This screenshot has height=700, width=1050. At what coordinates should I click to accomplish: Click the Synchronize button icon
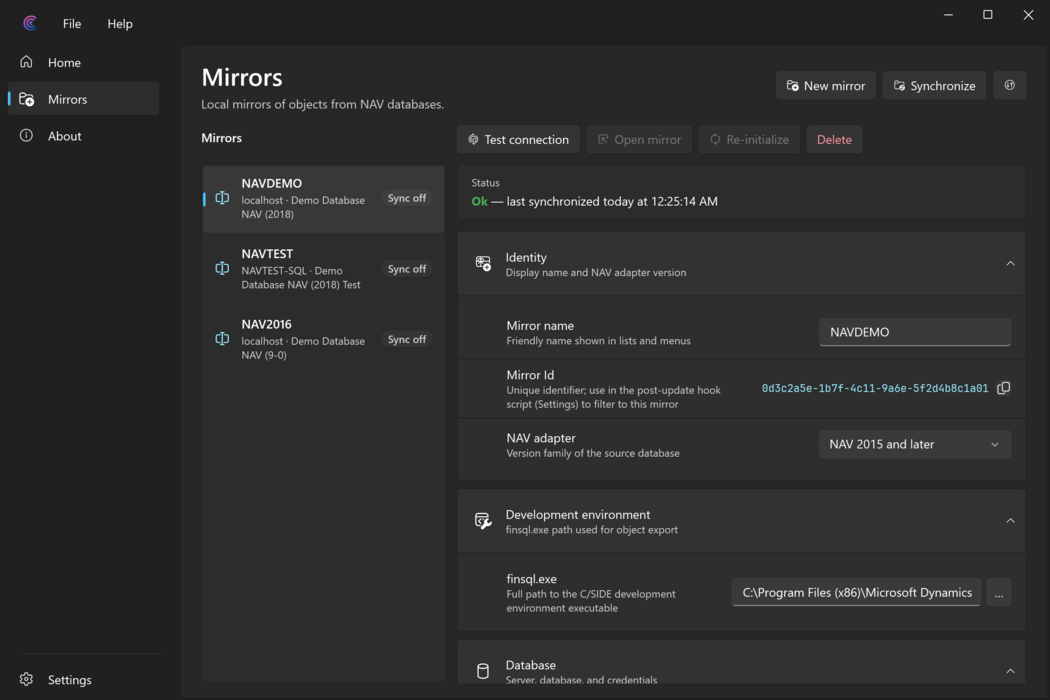[899, 86]
